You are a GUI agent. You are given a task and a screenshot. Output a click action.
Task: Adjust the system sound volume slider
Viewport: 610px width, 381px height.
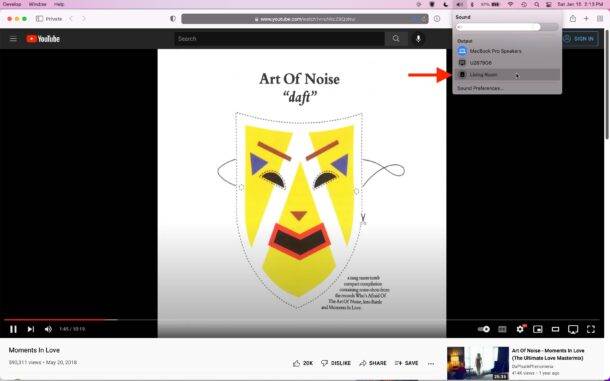(x=507, y=27)
